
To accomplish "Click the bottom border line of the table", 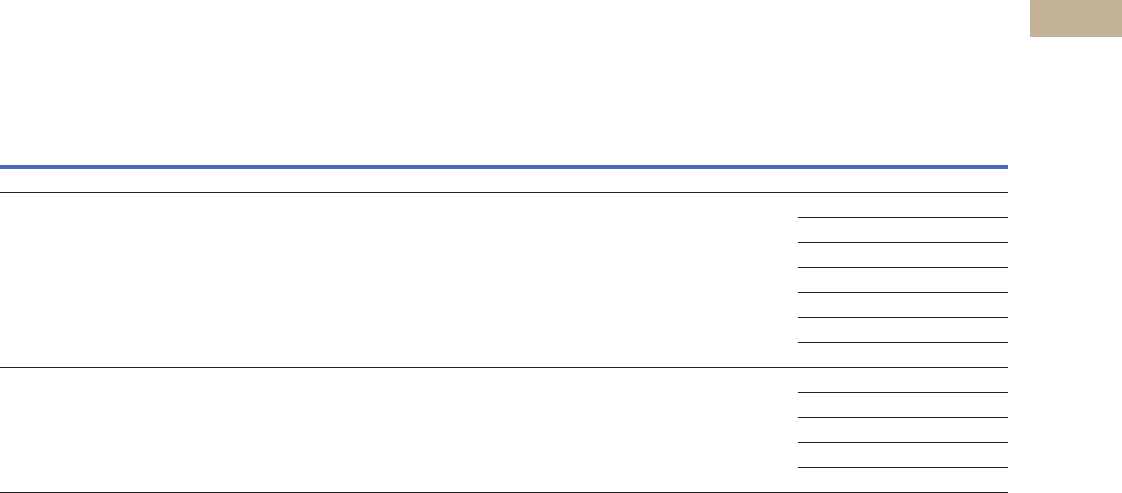I will tap(504, 492).
